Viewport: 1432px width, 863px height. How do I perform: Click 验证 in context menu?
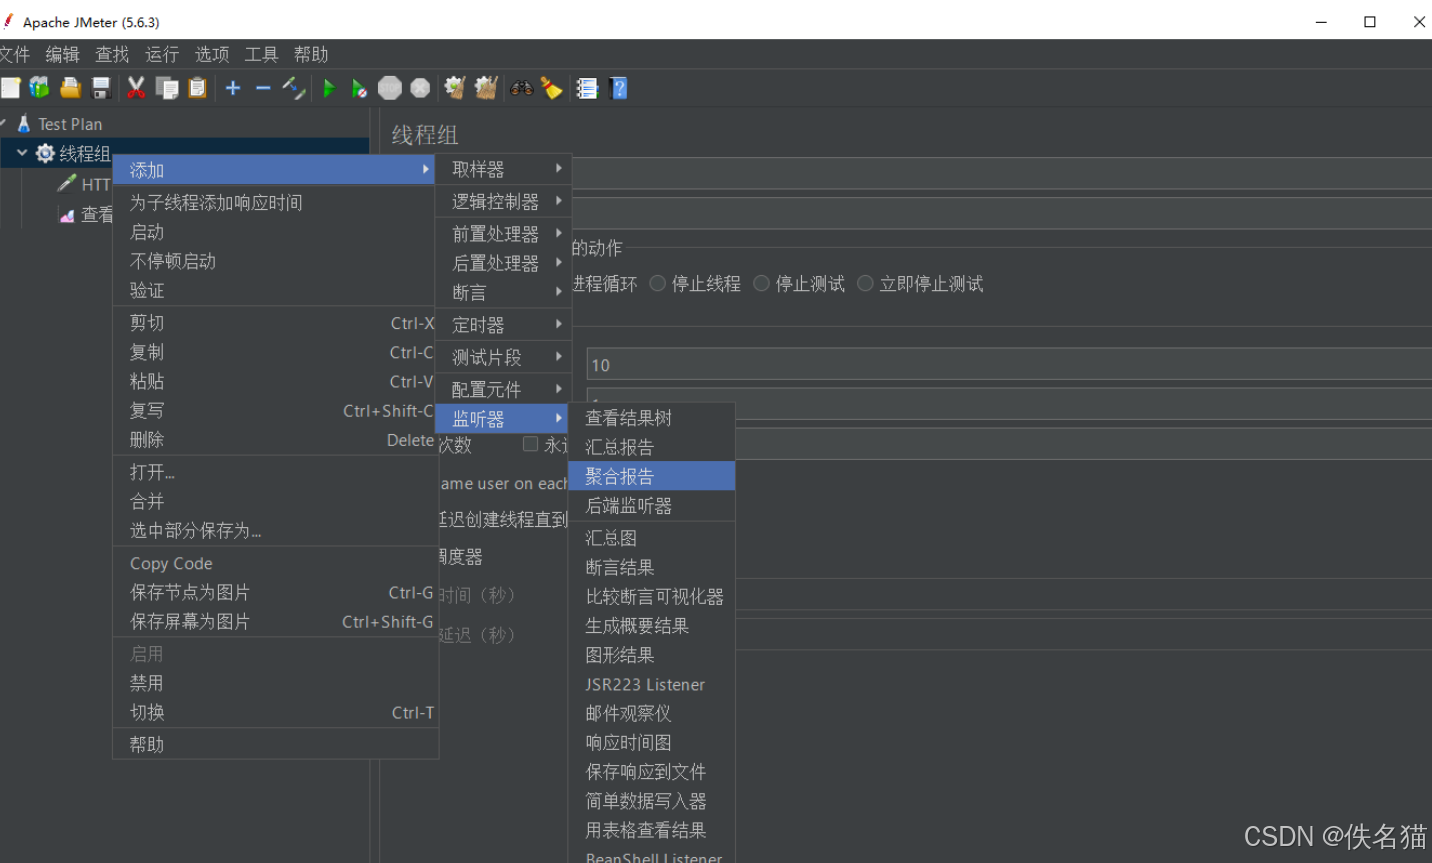(x=275, y=290)
